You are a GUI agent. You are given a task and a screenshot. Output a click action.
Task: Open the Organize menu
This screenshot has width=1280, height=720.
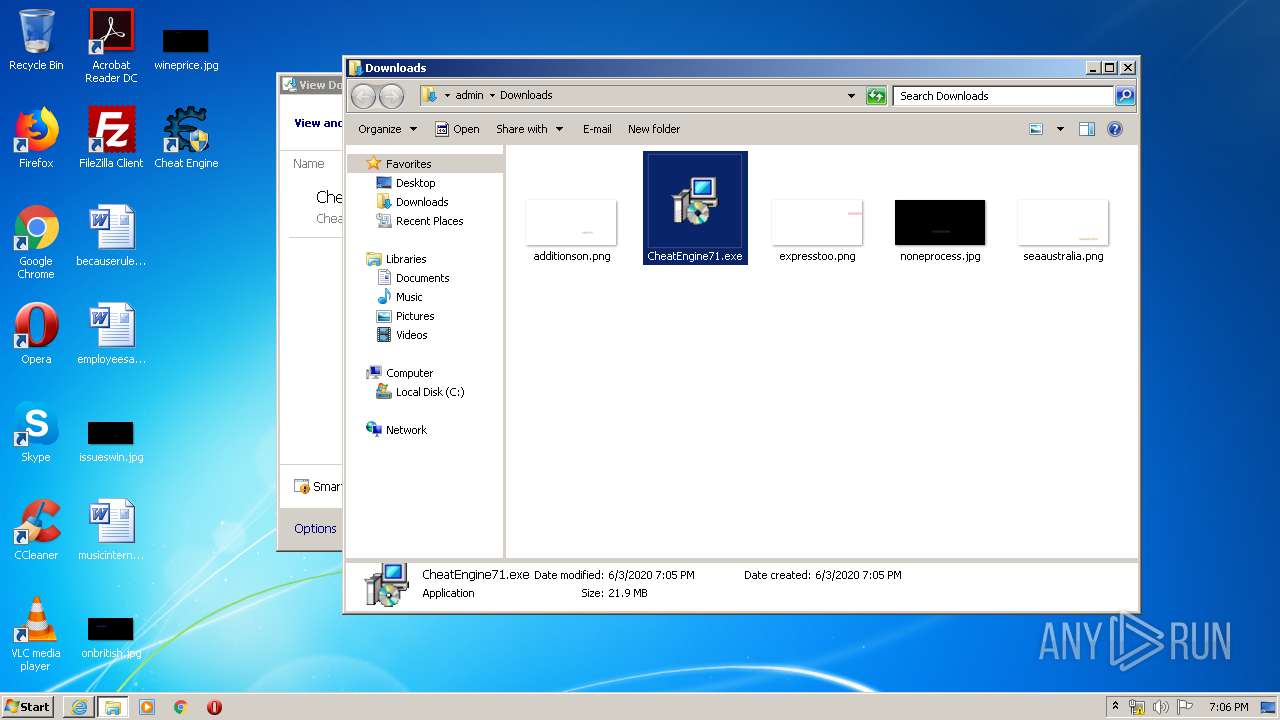pyautogui.click(x=387, y=129)
